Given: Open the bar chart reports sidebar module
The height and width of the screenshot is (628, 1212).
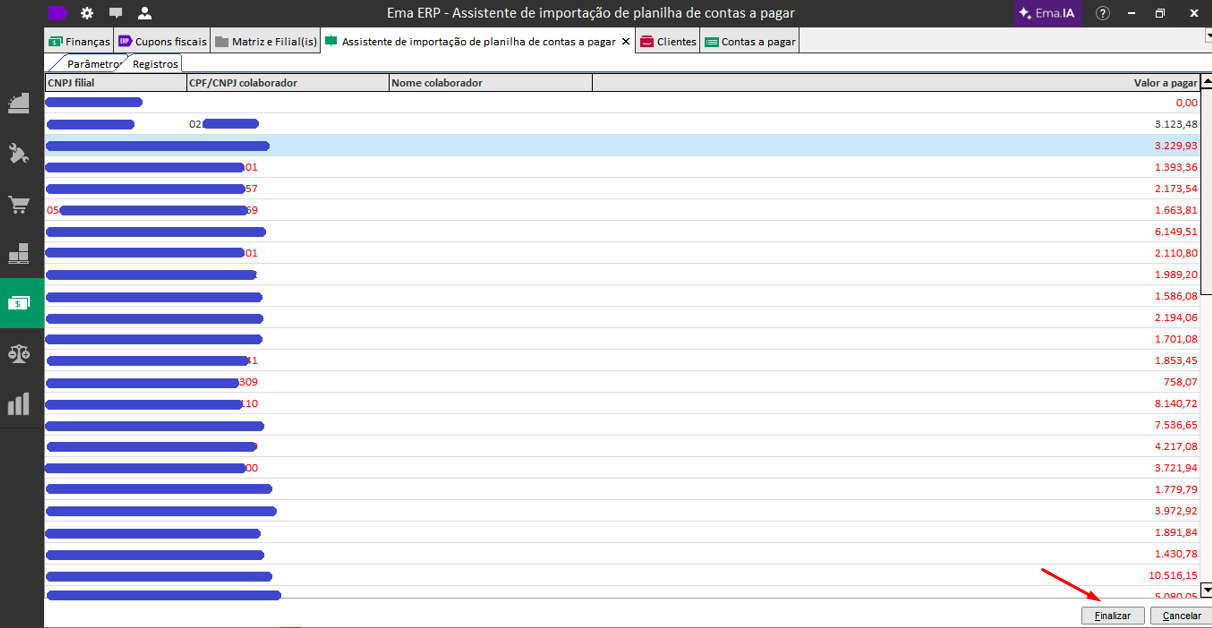Looking at the screenshot, I should point(19,403).
